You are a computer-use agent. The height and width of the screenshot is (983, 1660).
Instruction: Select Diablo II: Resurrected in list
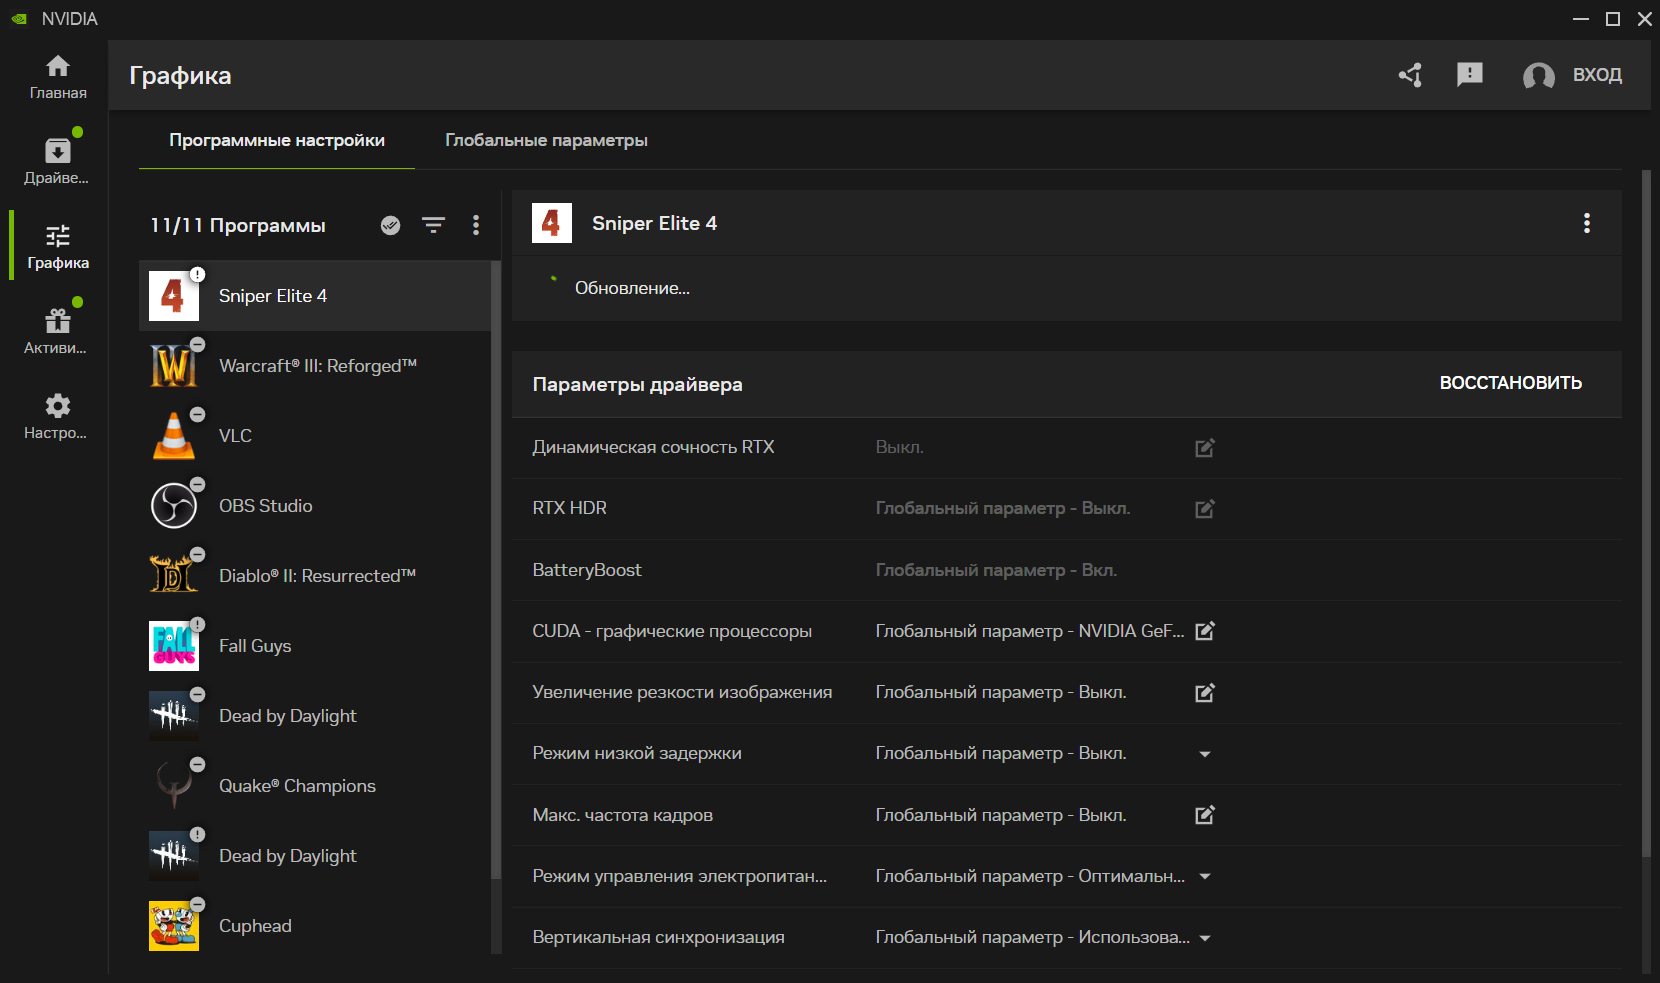coord(315,576)
